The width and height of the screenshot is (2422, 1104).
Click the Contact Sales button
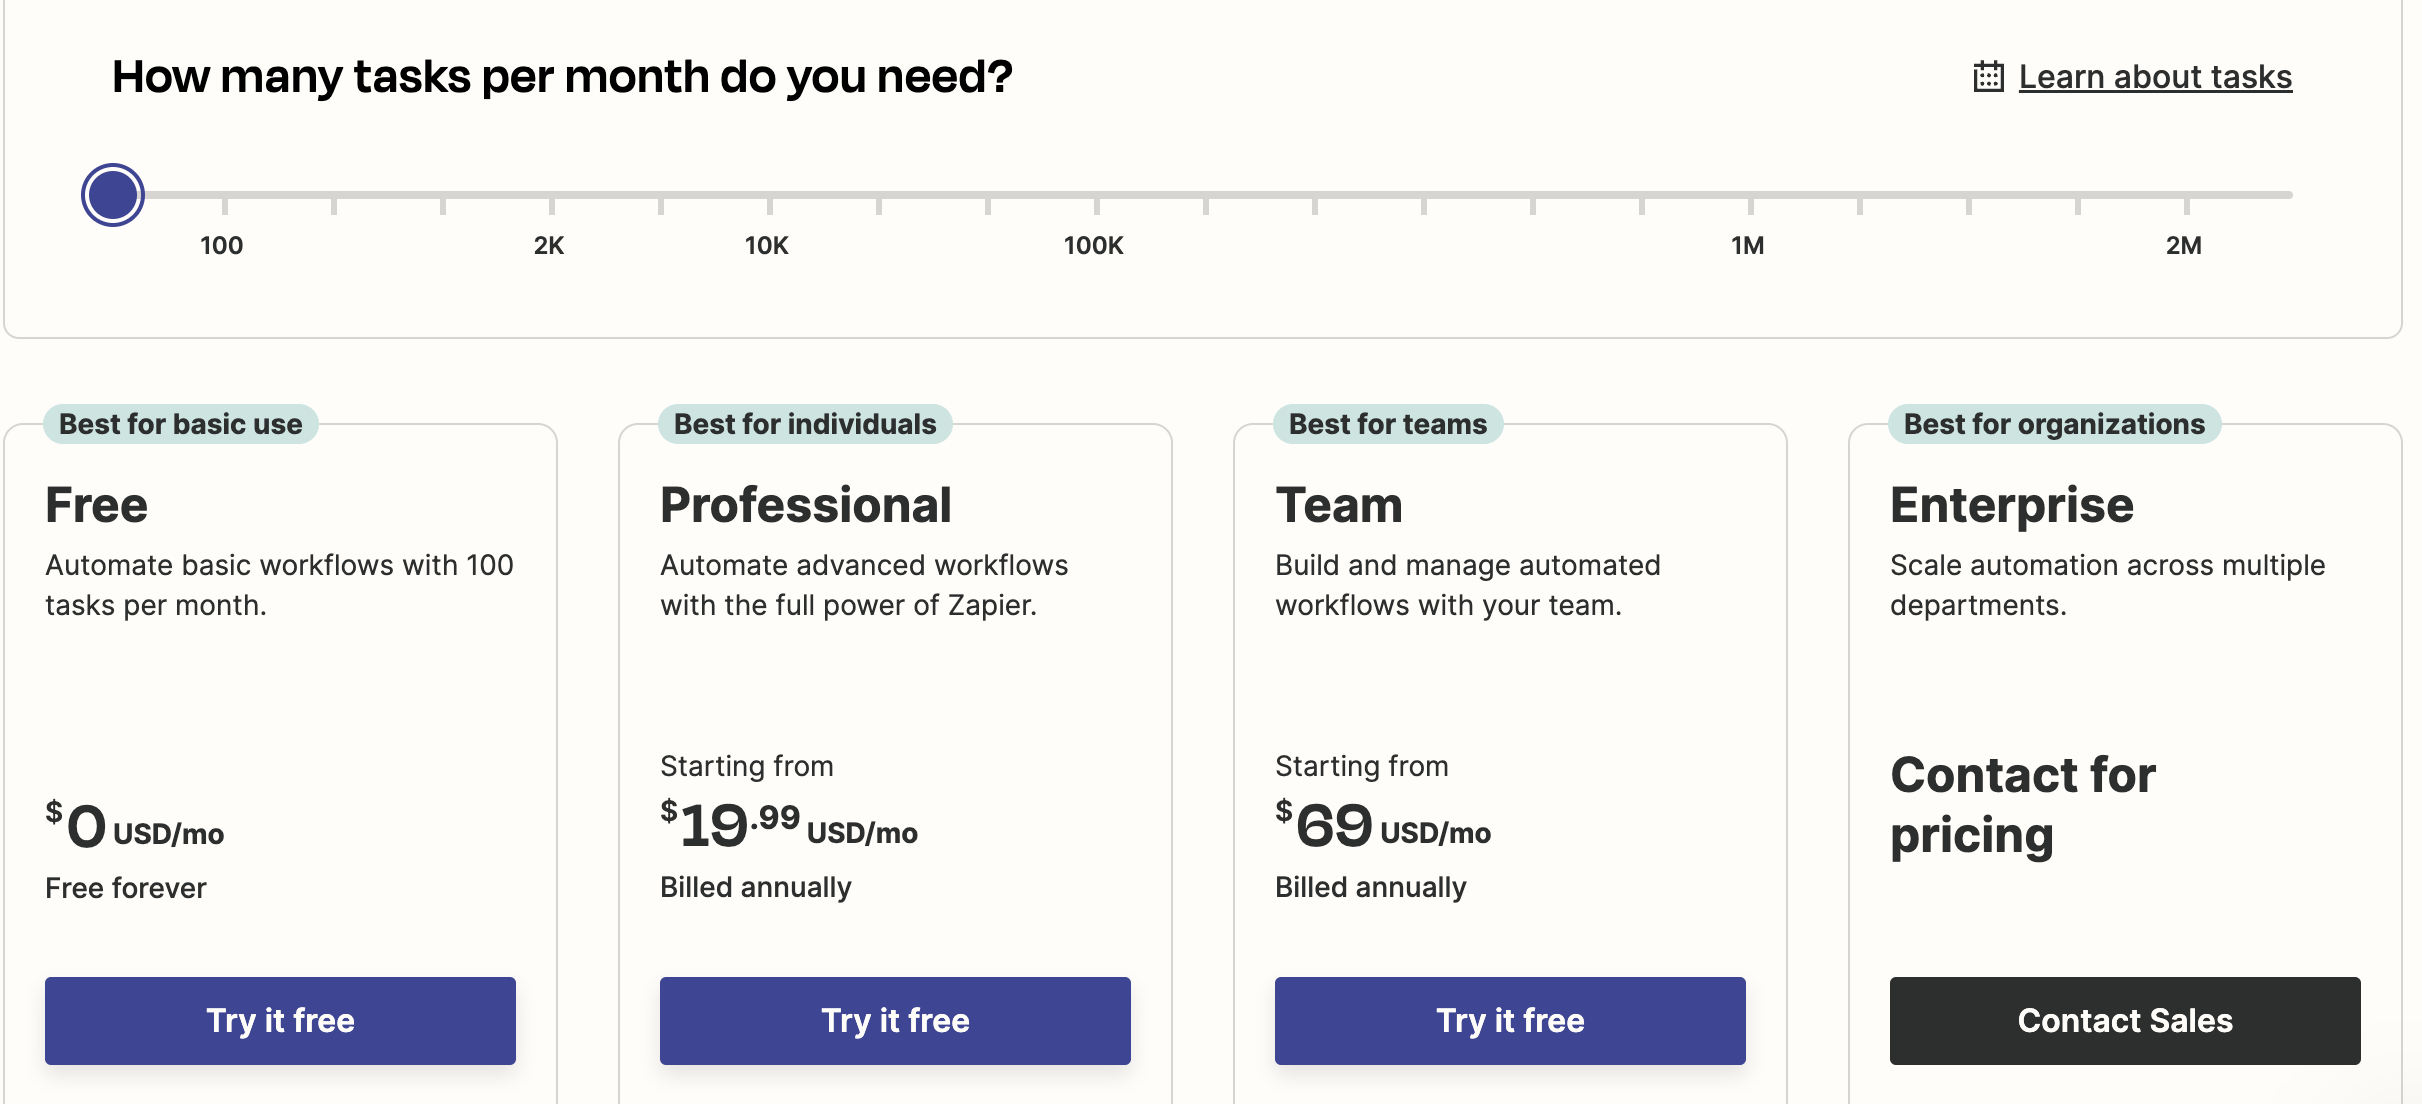coord(2125,1020)
